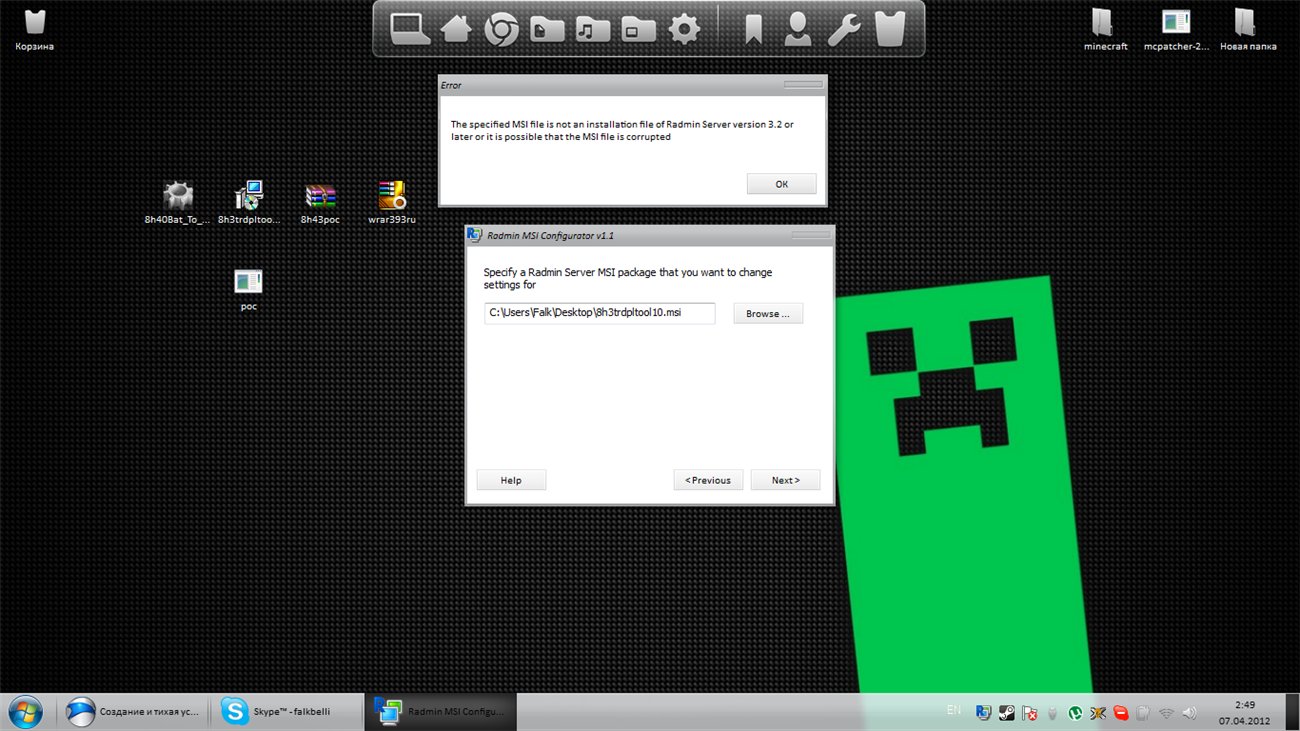Click the Radmin tray icon
The image size is (1300, 731).
coord(983,713)
